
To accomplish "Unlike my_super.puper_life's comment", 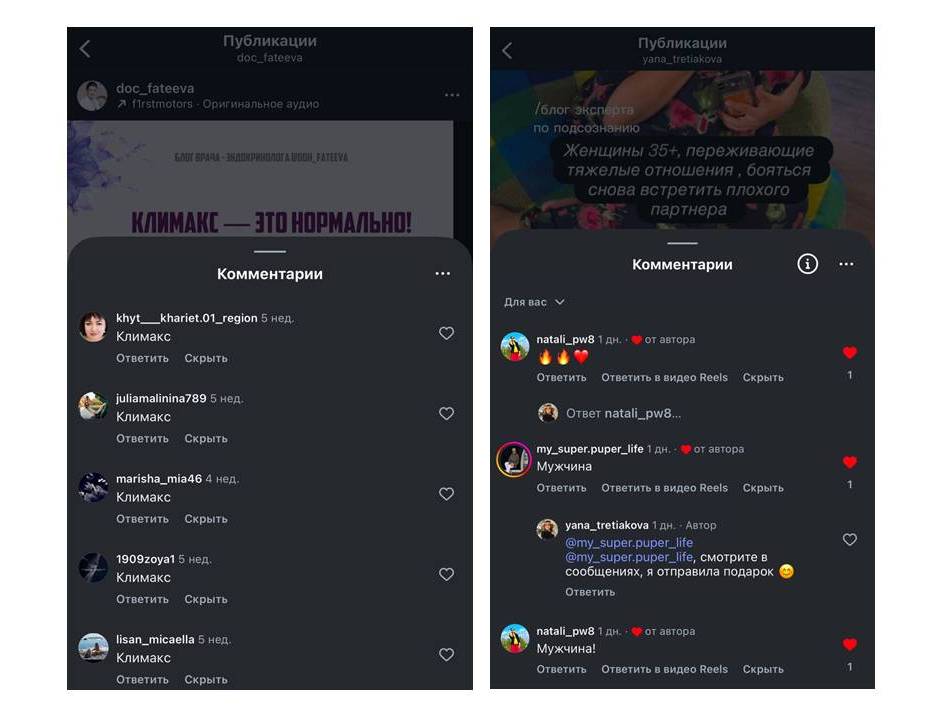I will click(x=849, y=462).
